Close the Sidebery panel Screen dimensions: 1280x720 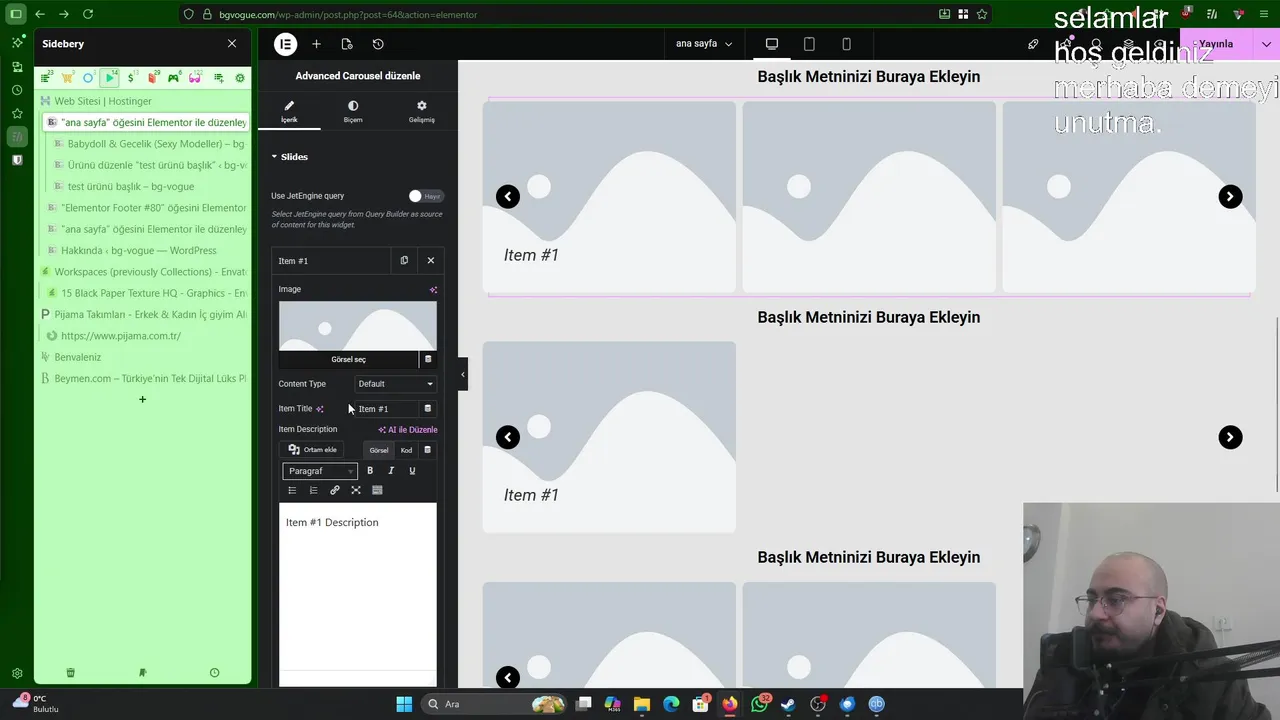(232, 44)
